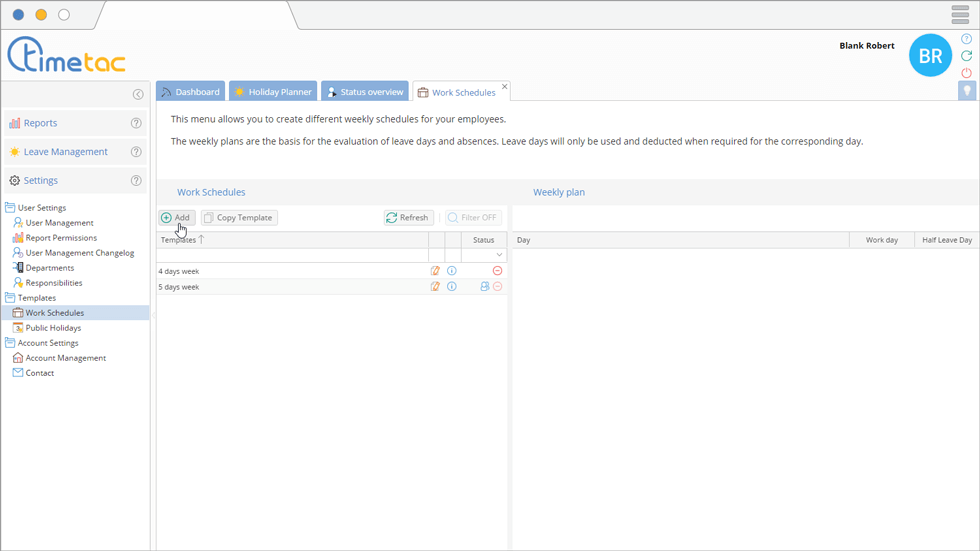The height and width of the screenshot is (551, 980).
Task: Open Public Holidays in the sidebar
Action: click(x=53, y=328)
